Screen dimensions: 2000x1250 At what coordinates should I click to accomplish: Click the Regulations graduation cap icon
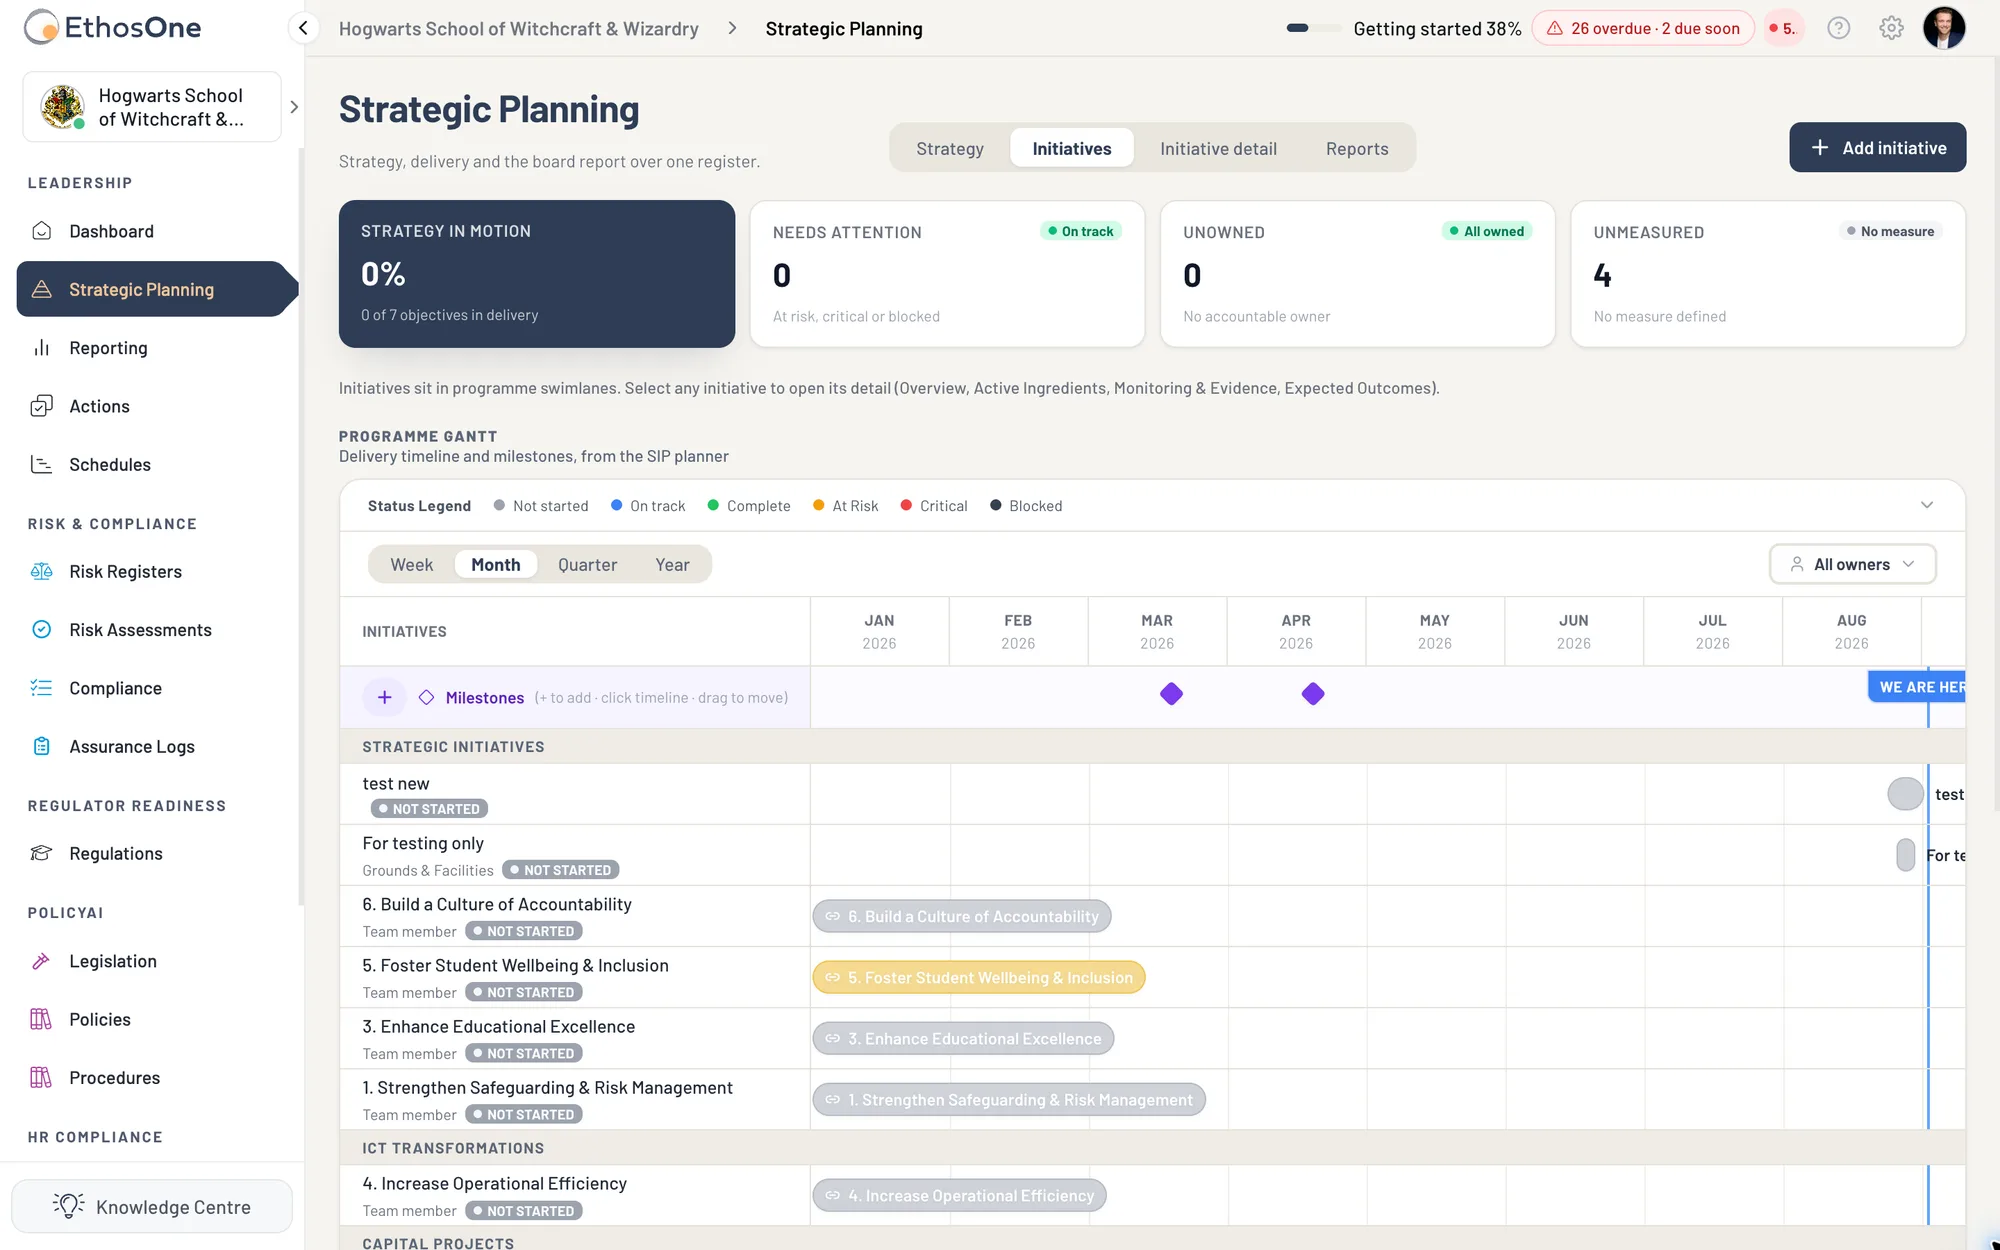click(42, 853)
